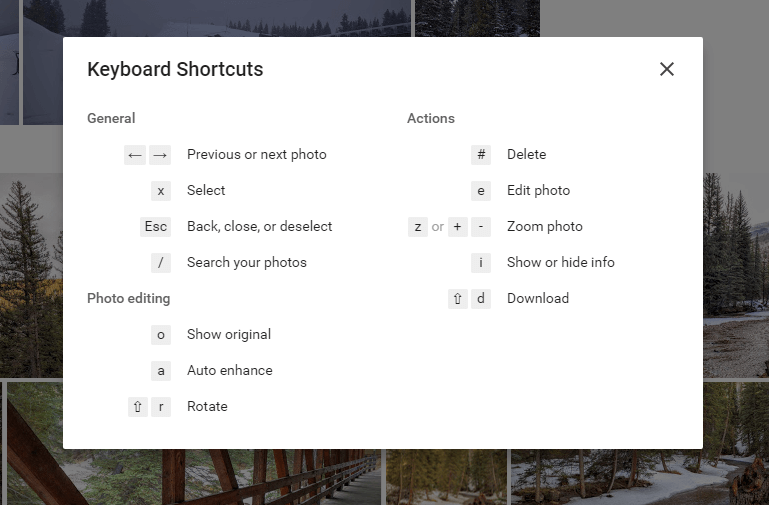This screenshot has width=769, height=505.
Task: Click the Esc key badge
Action: tap(155, 227)
